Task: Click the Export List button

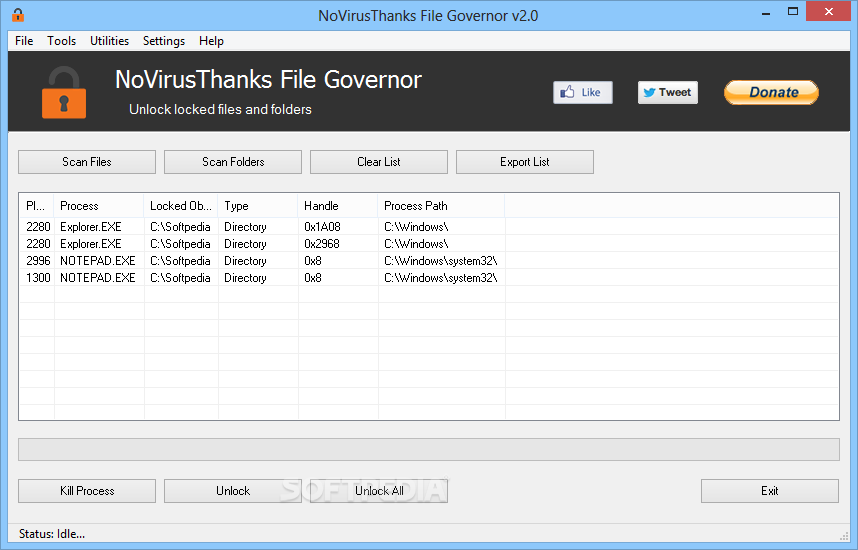Action: coord(525,162)
